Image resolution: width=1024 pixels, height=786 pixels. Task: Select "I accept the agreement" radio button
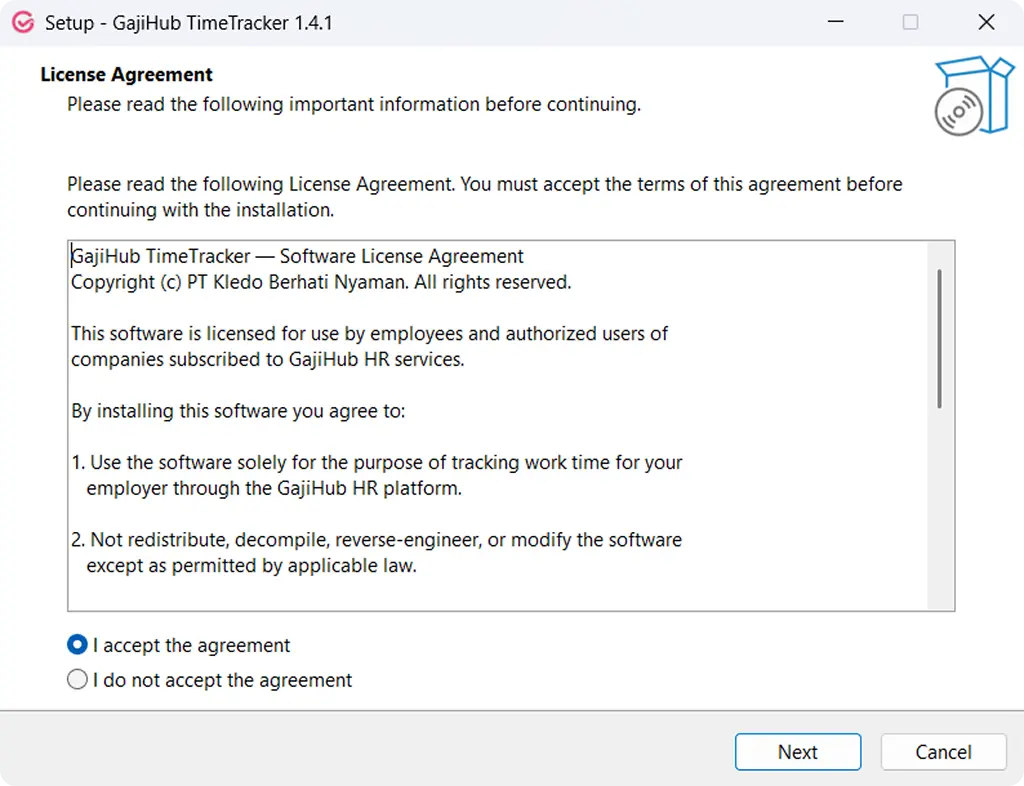point(77,644)
